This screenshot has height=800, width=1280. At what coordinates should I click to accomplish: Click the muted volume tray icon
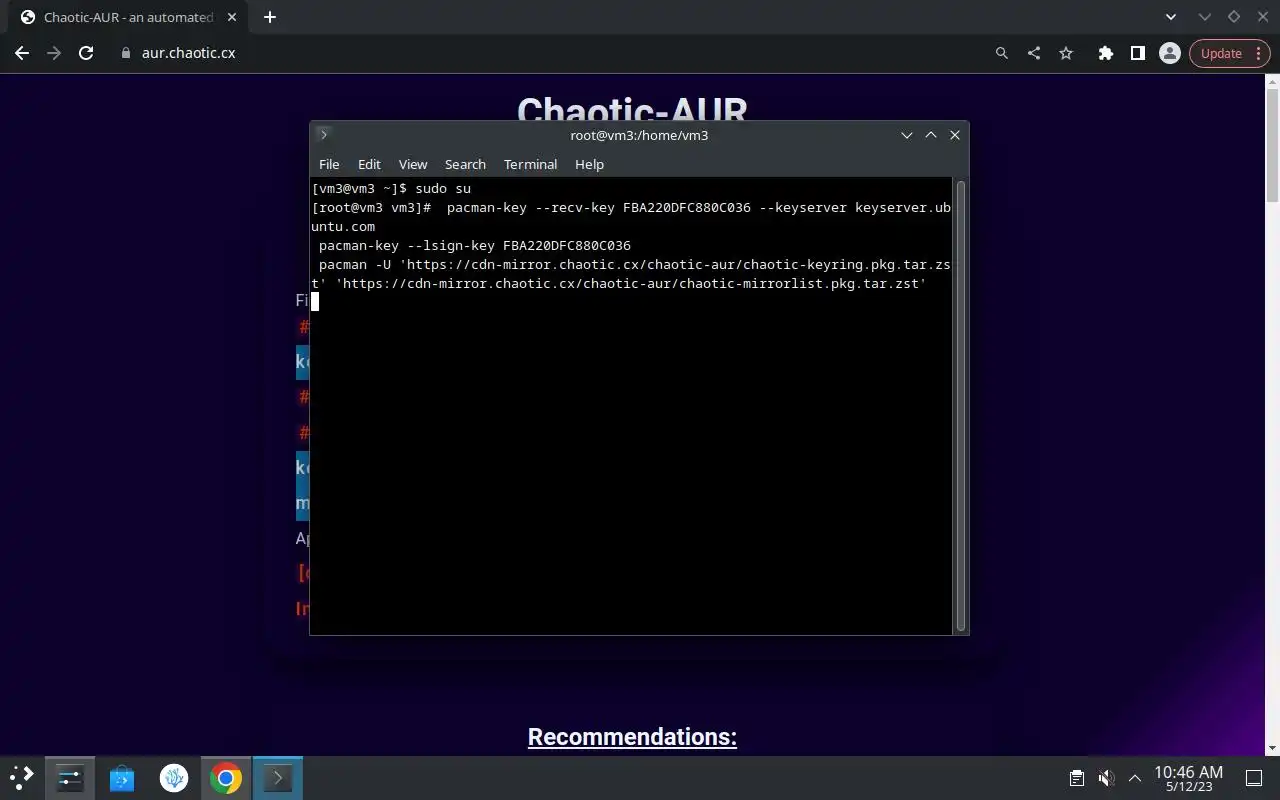[x=1106, y=778]
